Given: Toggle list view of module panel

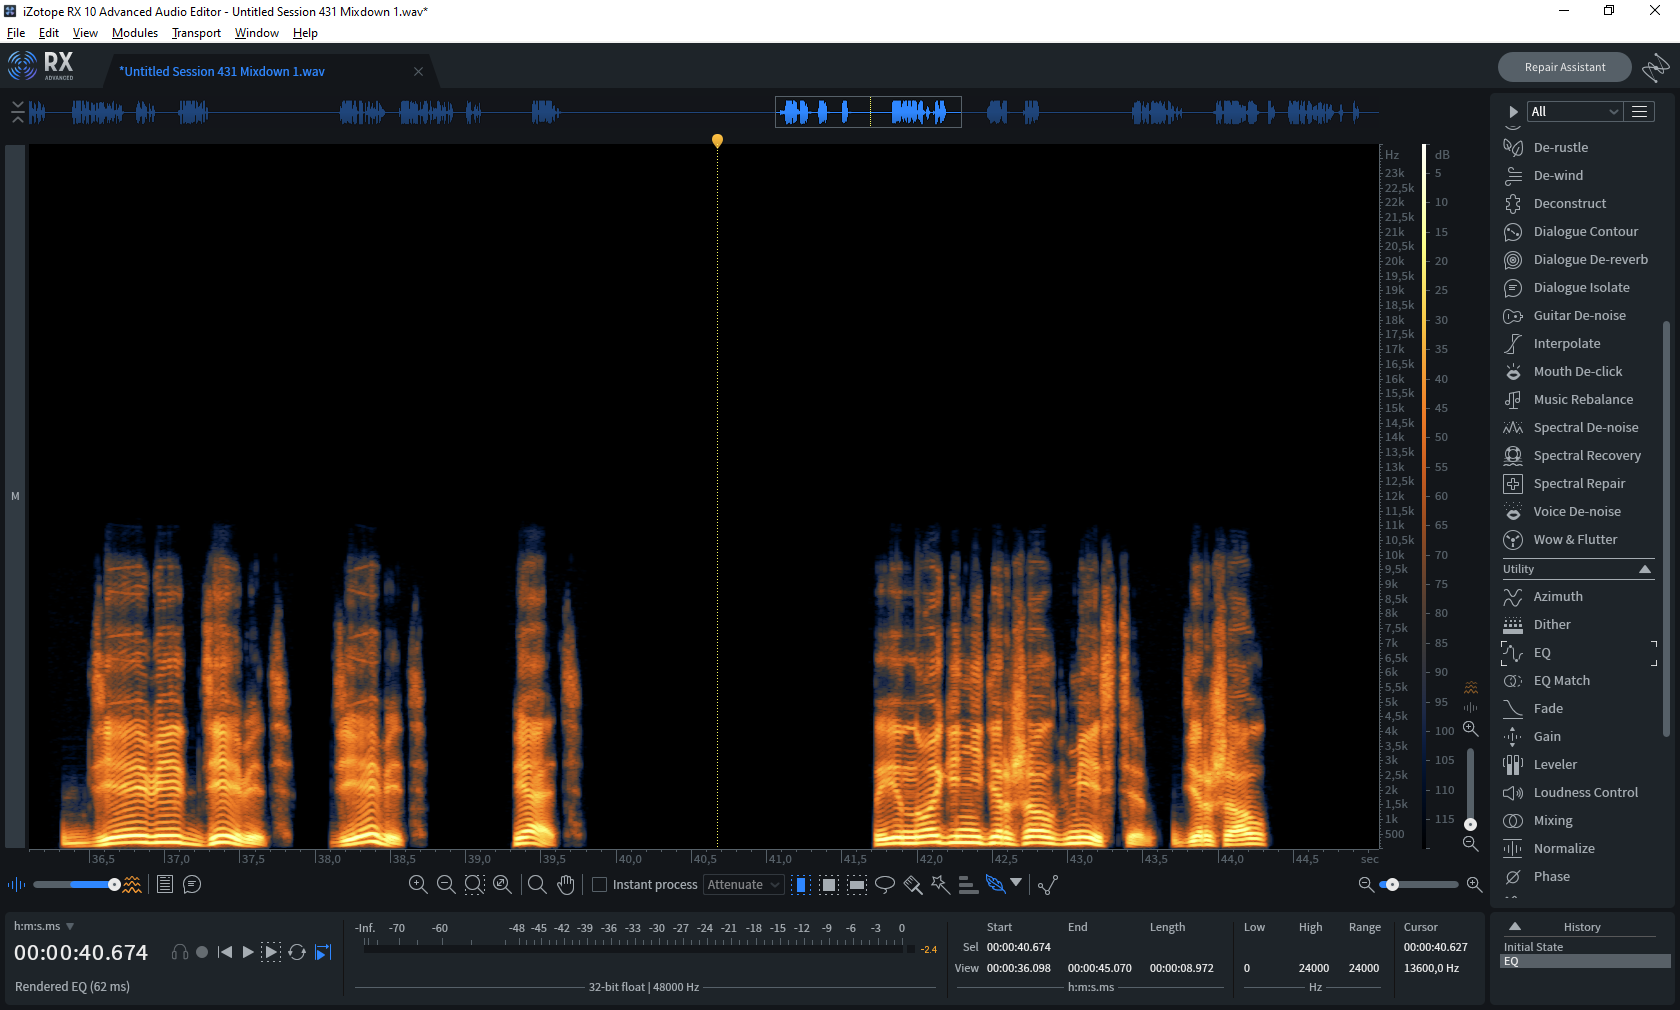Looking at the screenshot, I should [x=1639, y=111].
